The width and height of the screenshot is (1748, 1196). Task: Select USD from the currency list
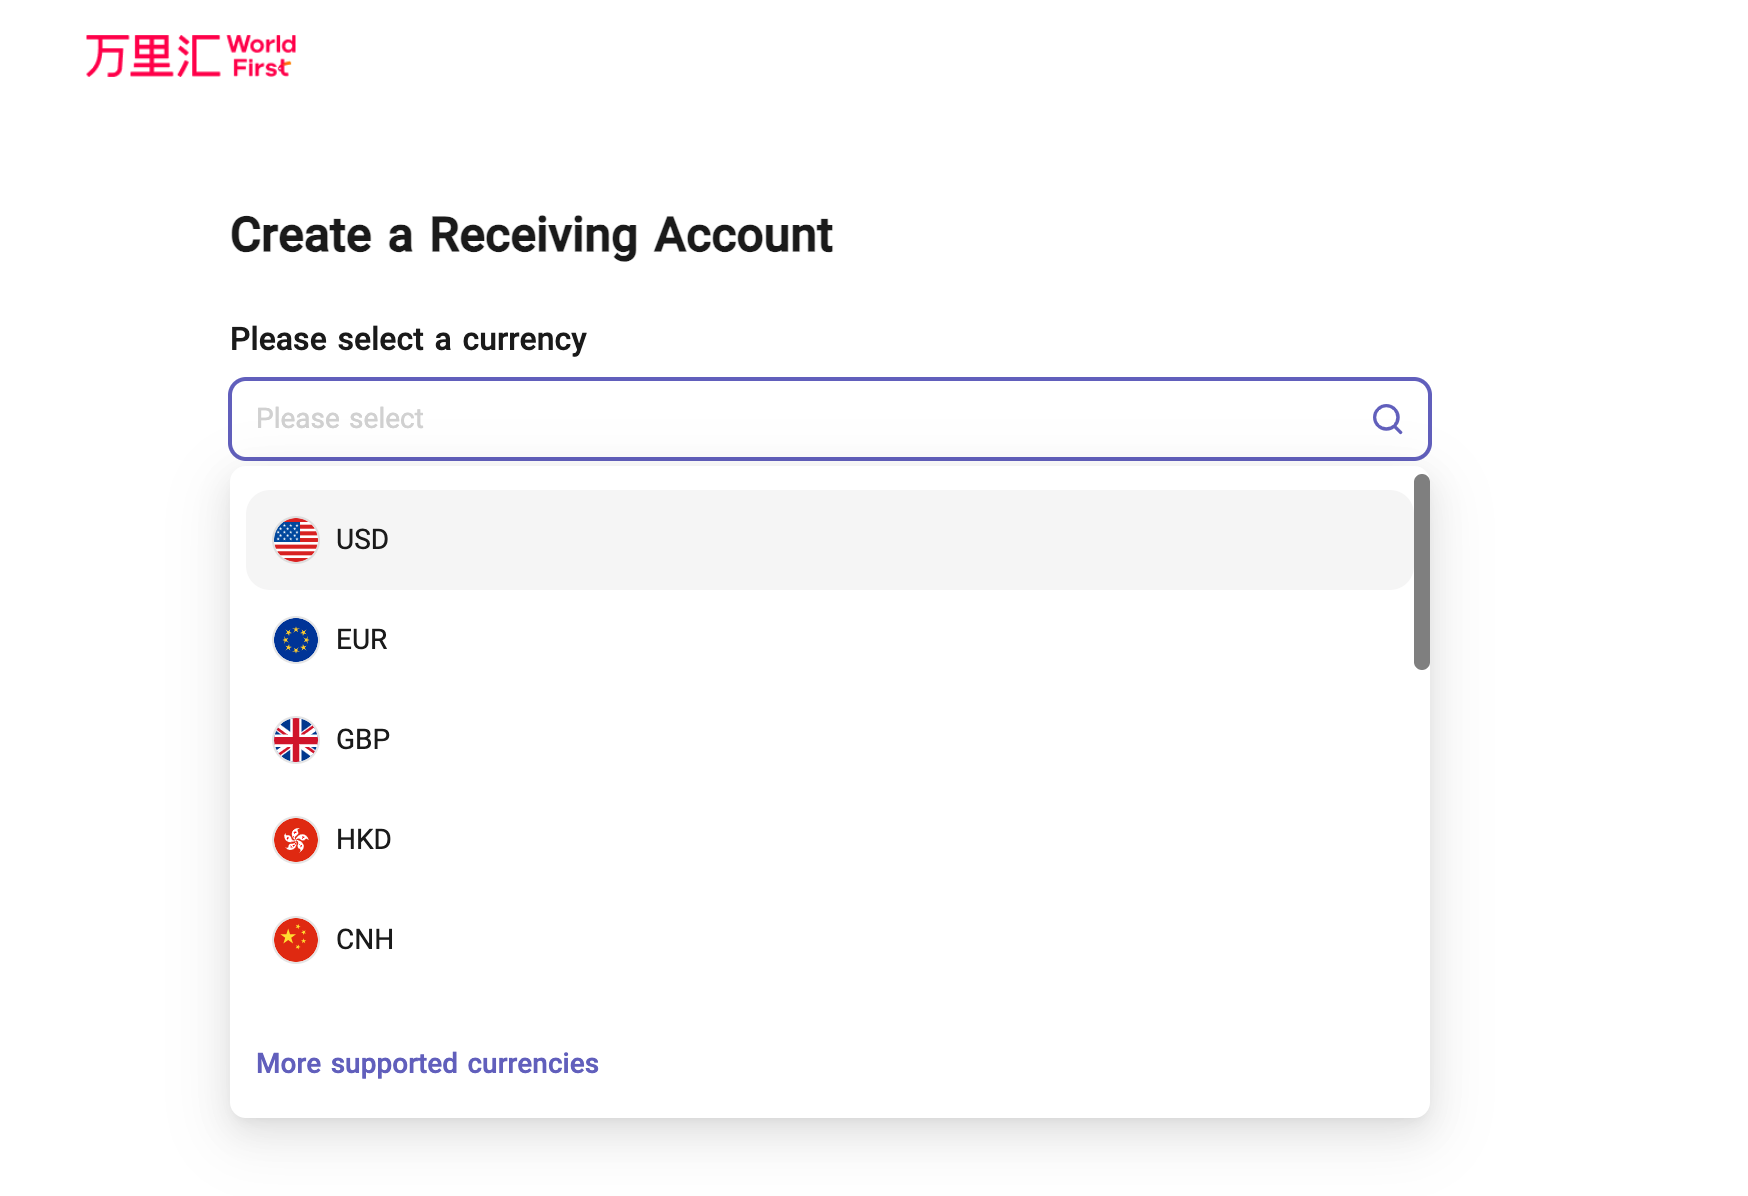pos(362,540)
